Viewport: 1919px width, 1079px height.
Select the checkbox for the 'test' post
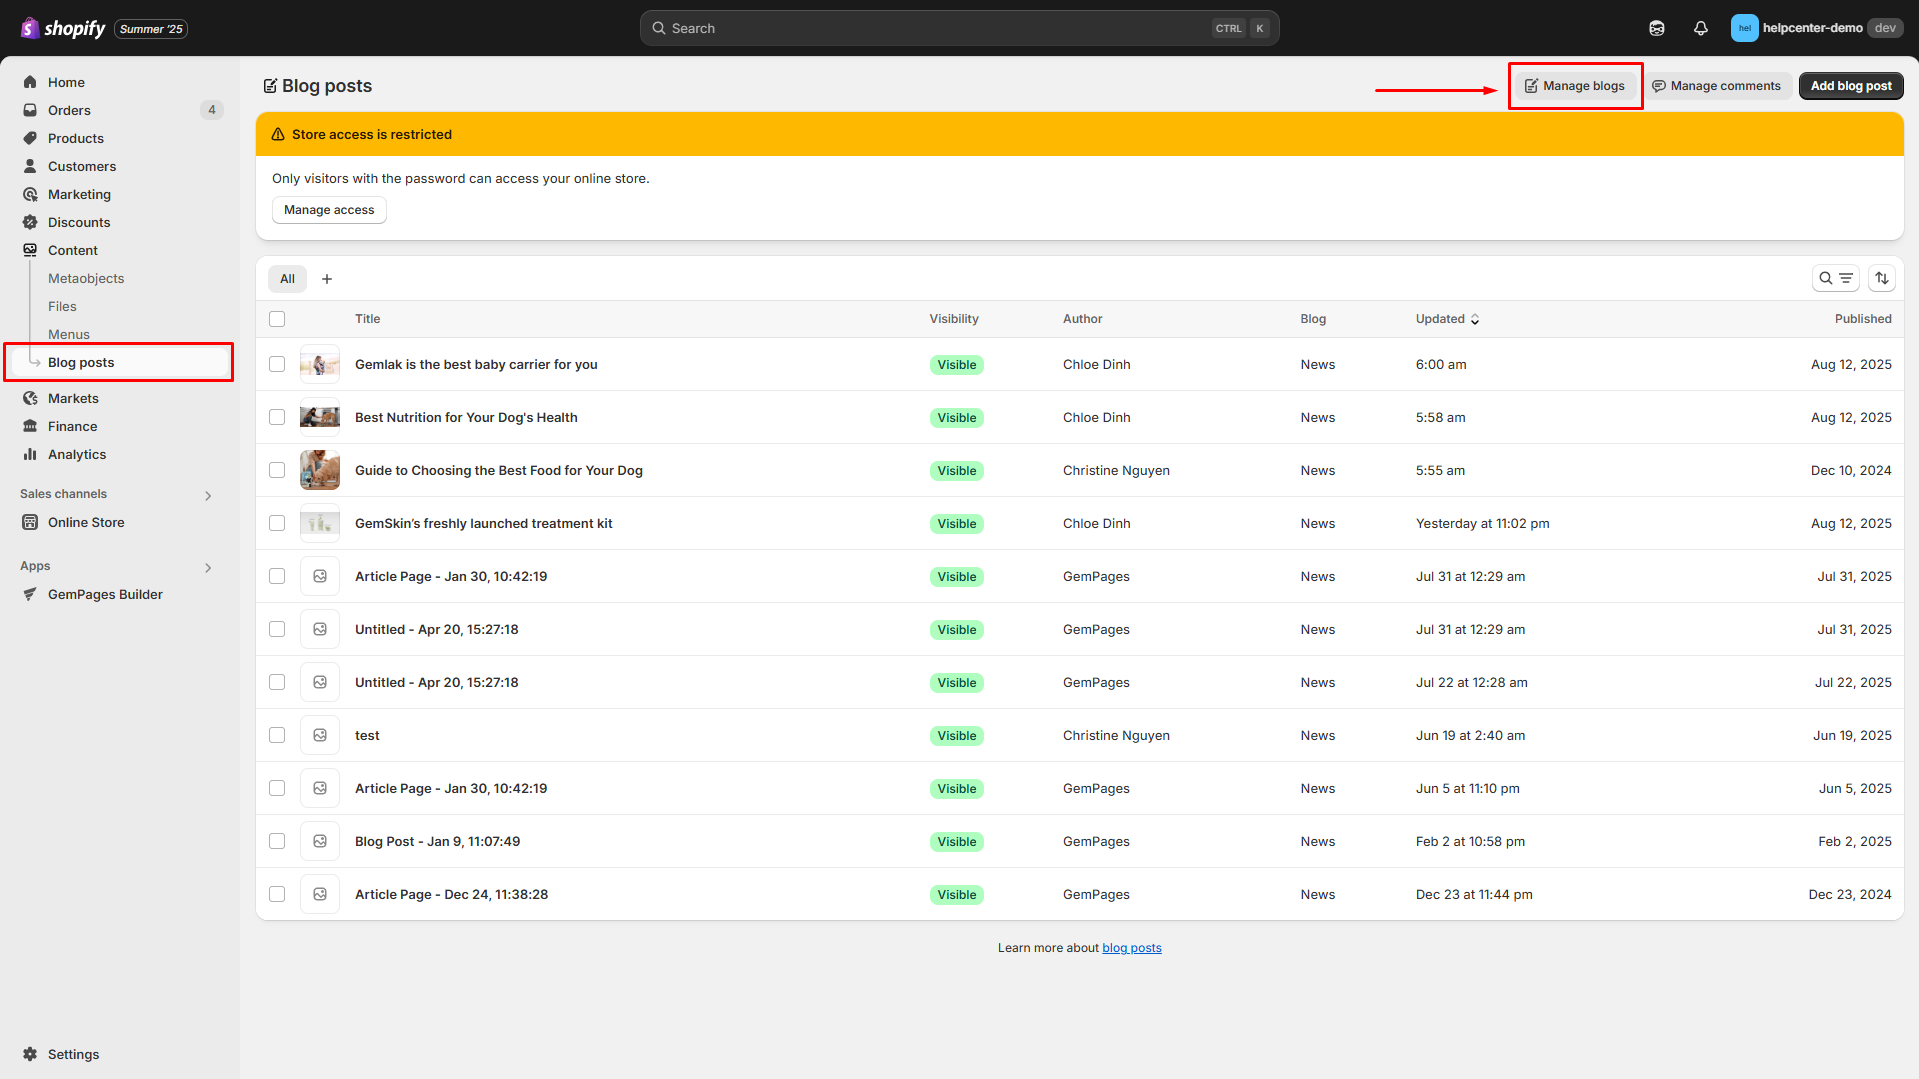click(x=277, y=735)
